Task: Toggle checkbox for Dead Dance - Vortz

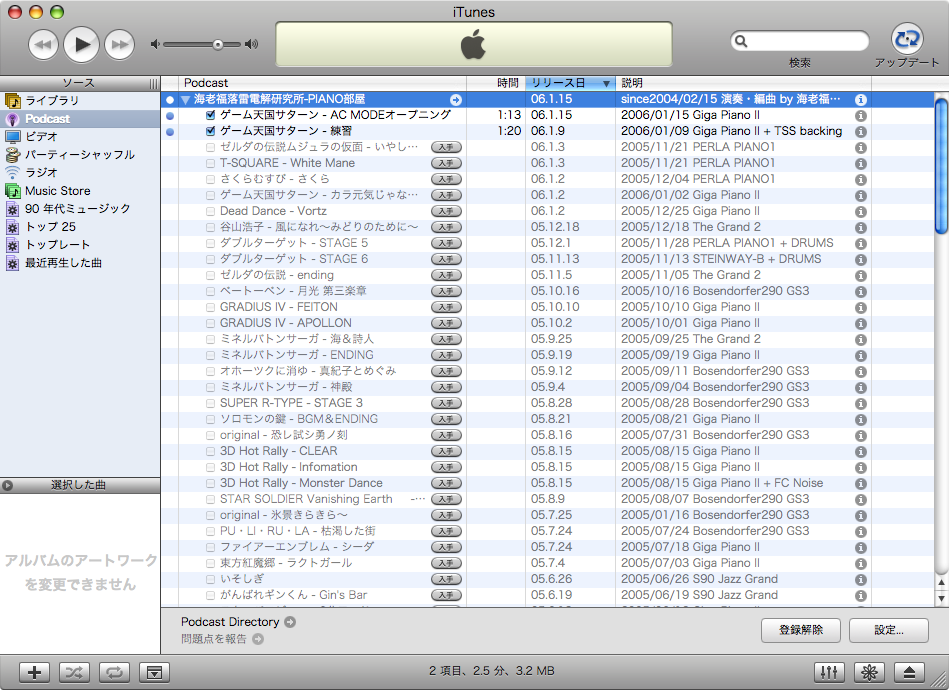Action: click(210, 211)
